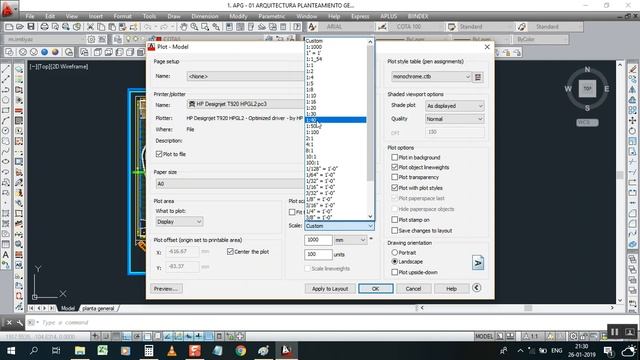Switch to the planta general layout tab
The image size is (640, 360).
click(98, 308)
